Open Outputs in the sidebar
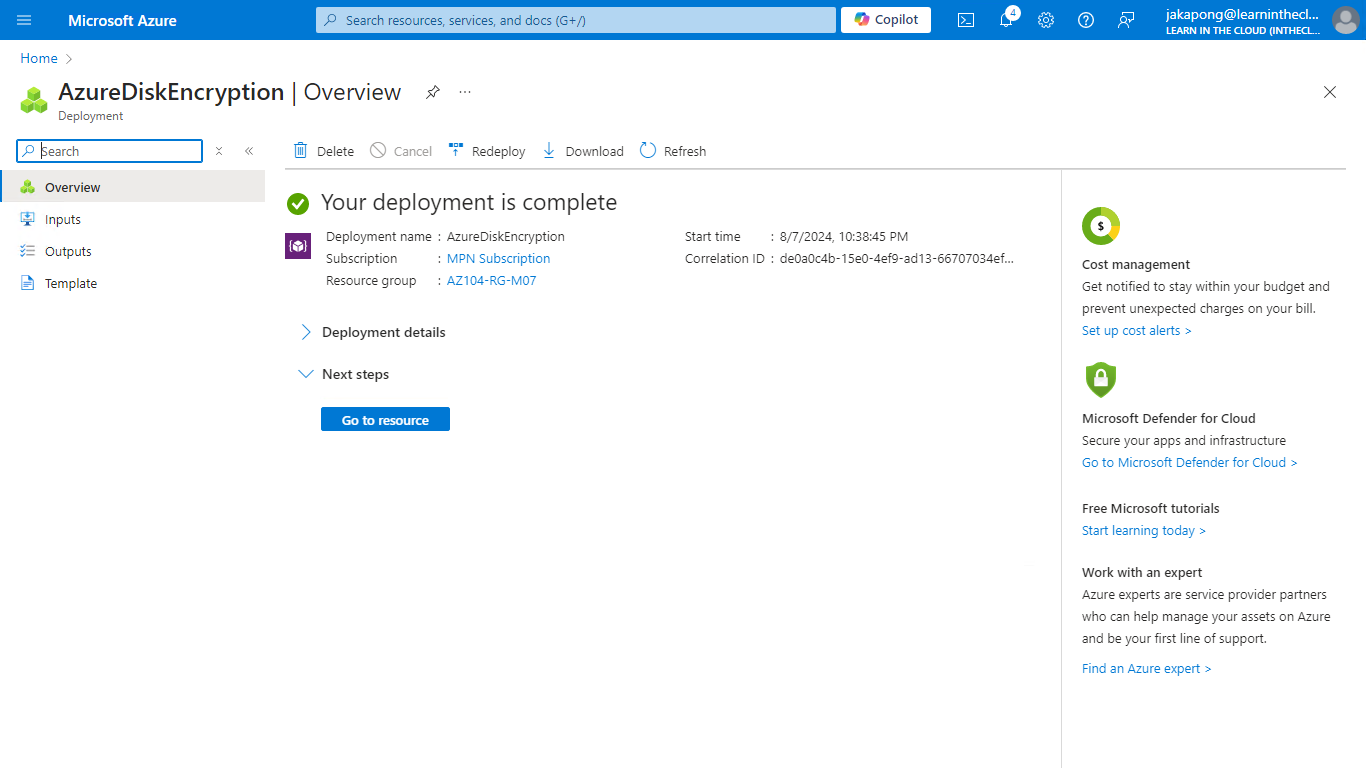 [132, 251]
